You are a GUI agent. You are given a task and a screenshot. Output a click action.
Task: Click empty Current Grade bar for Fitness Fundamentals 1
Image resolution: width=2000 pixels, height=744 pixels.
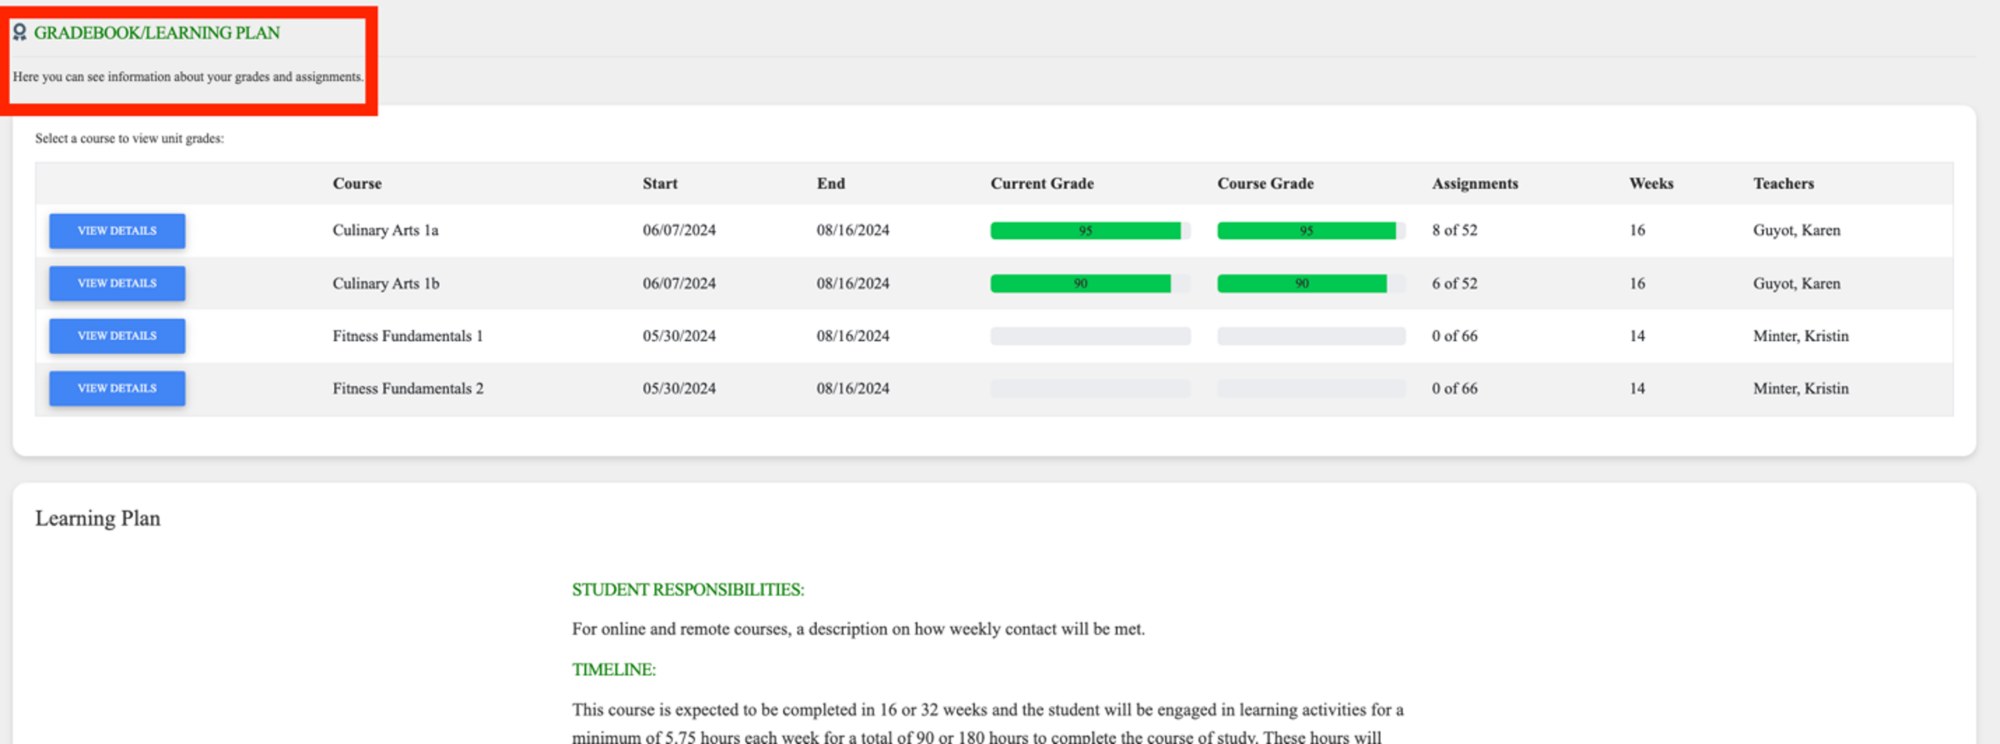[1089, 336]
